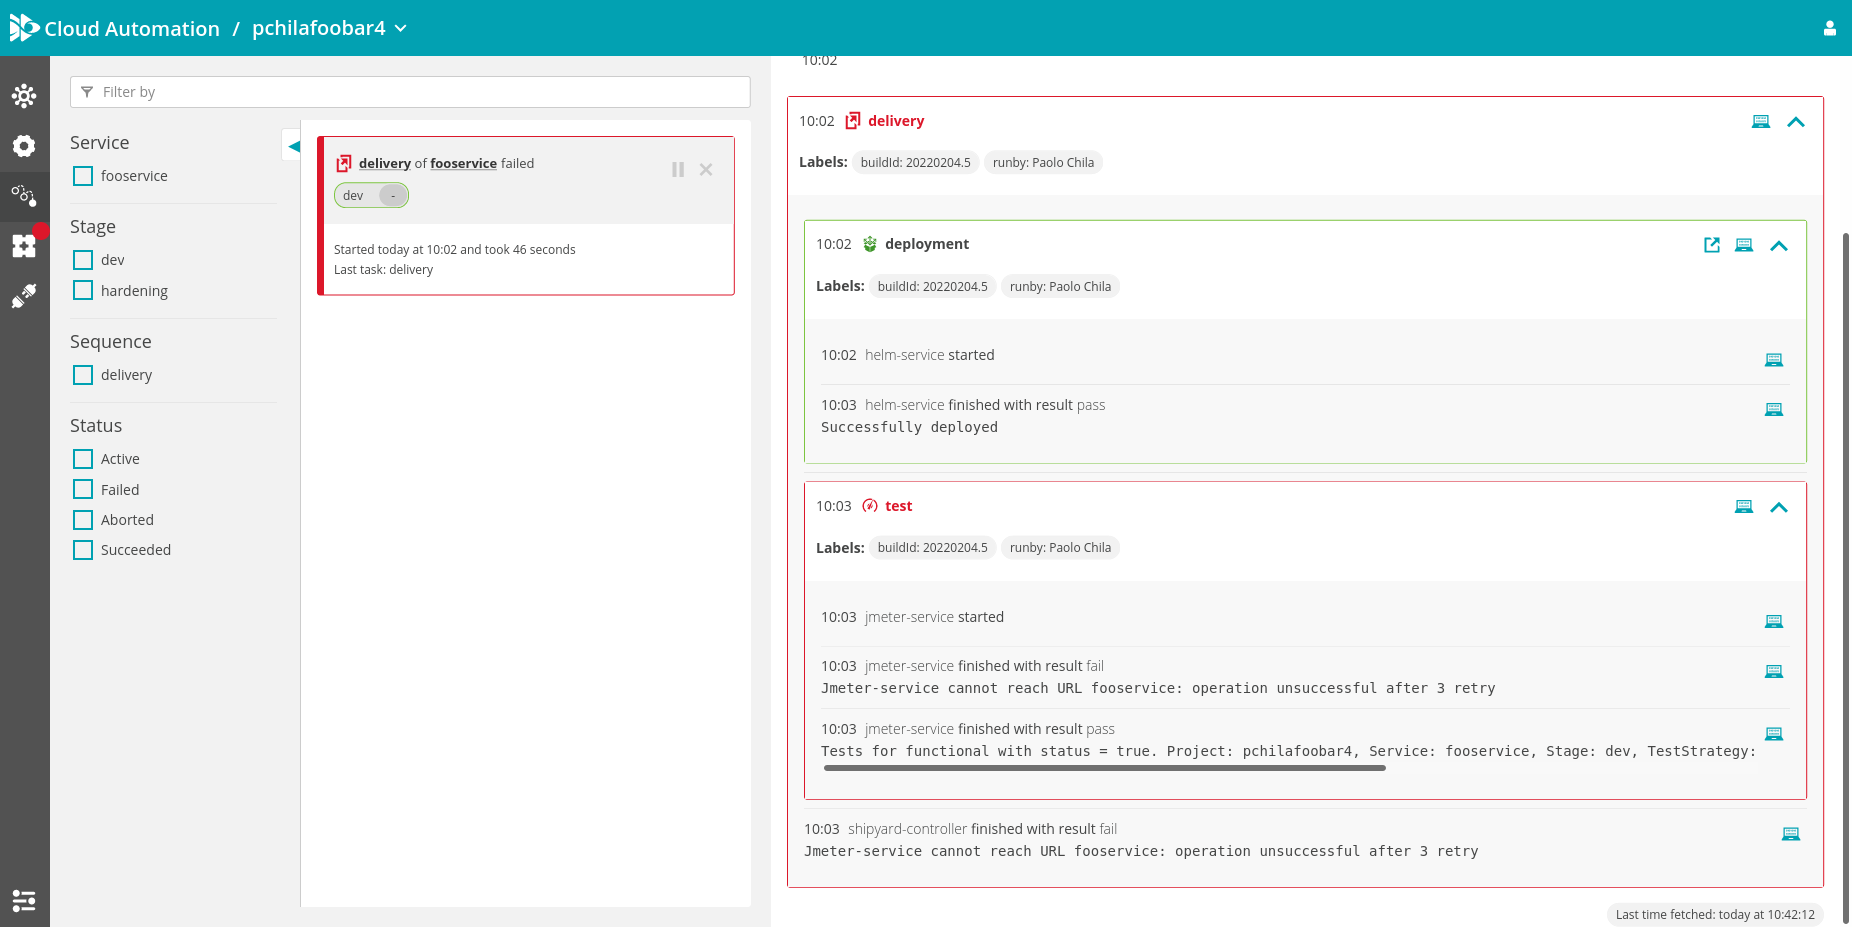The height and width of the screenshot is (927, 1852).
Task: Collapse the test task panel
Action: 1779,507
